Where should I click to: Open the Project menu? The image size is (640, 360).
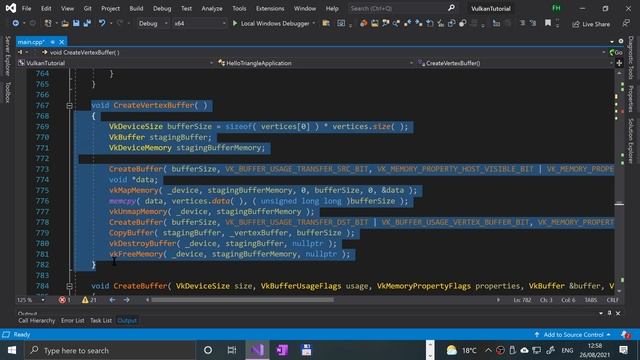(x=110, y=8)
